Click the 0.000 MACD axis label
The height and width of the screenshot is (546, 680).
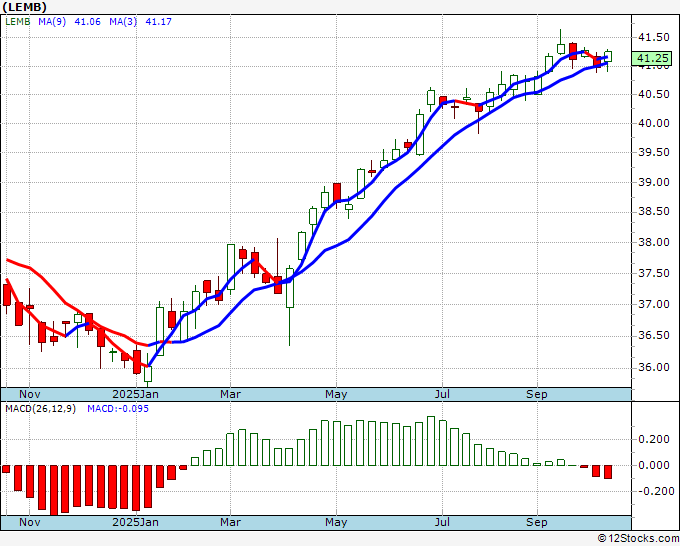click(x=654, y=465)
